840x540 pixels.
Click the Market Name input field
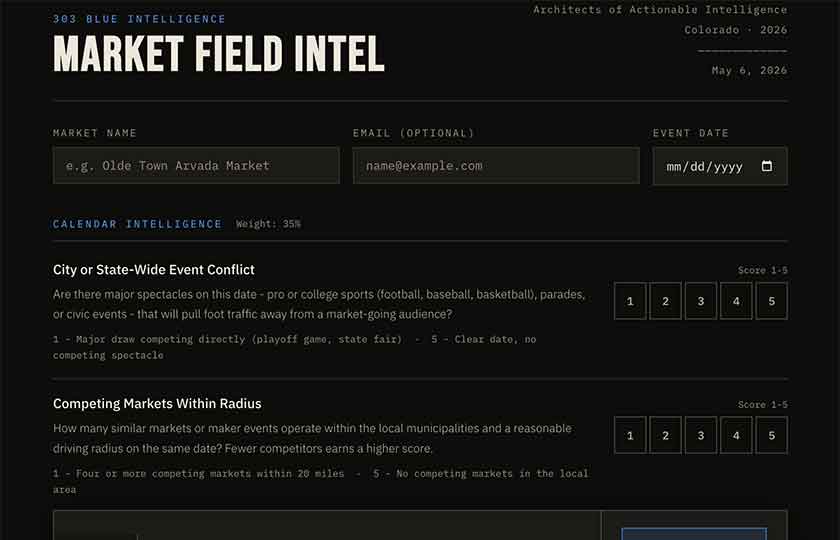(x=196, y=166)
